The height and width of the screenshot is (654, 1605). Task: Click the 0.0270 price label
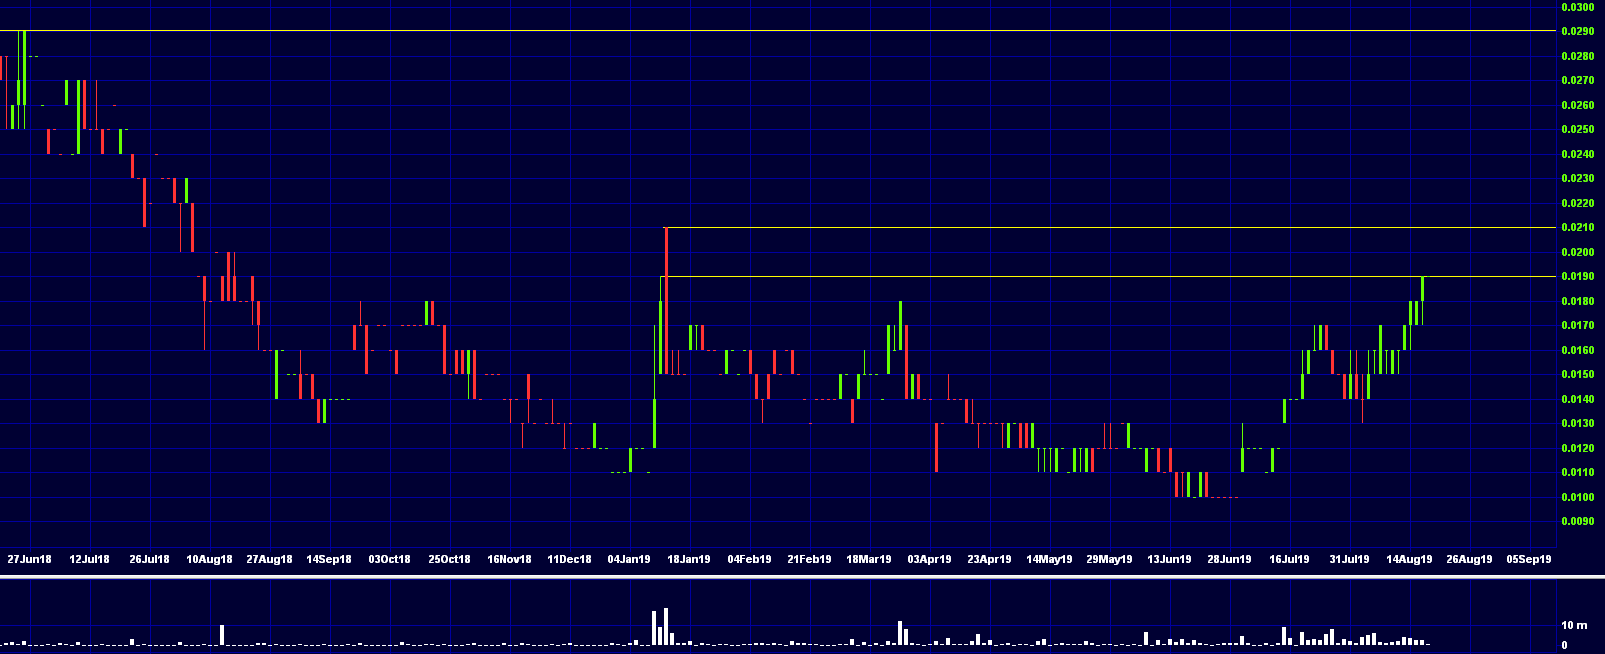pyautogui.click(x=1577, y=80)
